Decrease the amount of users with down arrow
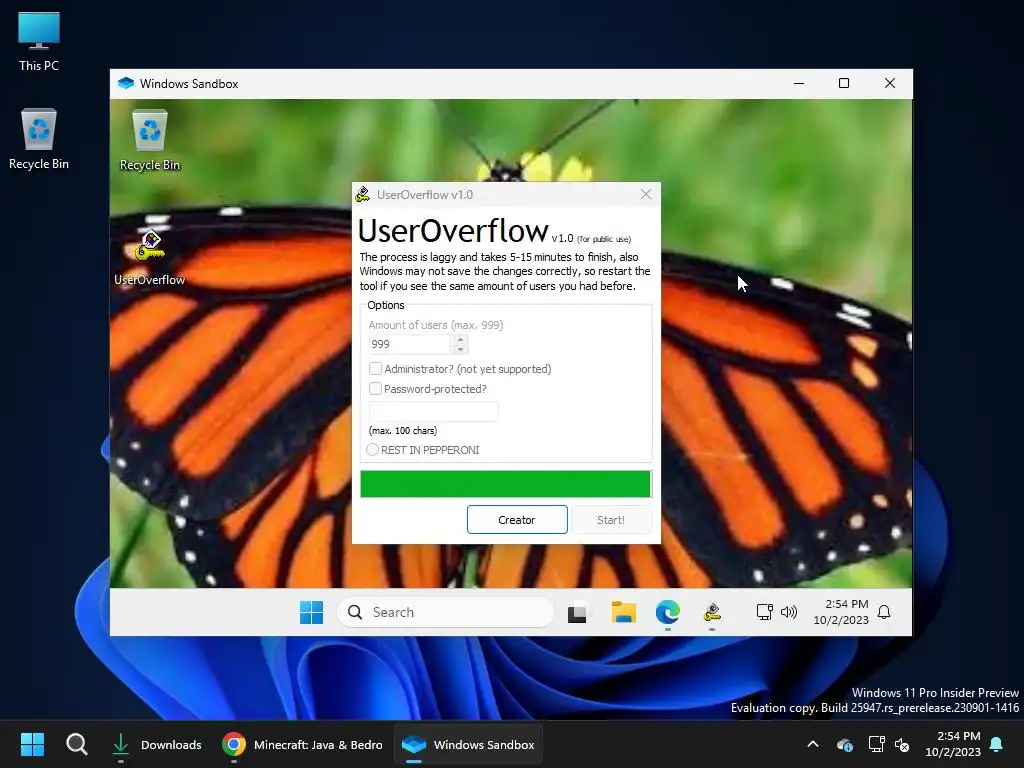1024x768 pixels. (x=460, y=349)
